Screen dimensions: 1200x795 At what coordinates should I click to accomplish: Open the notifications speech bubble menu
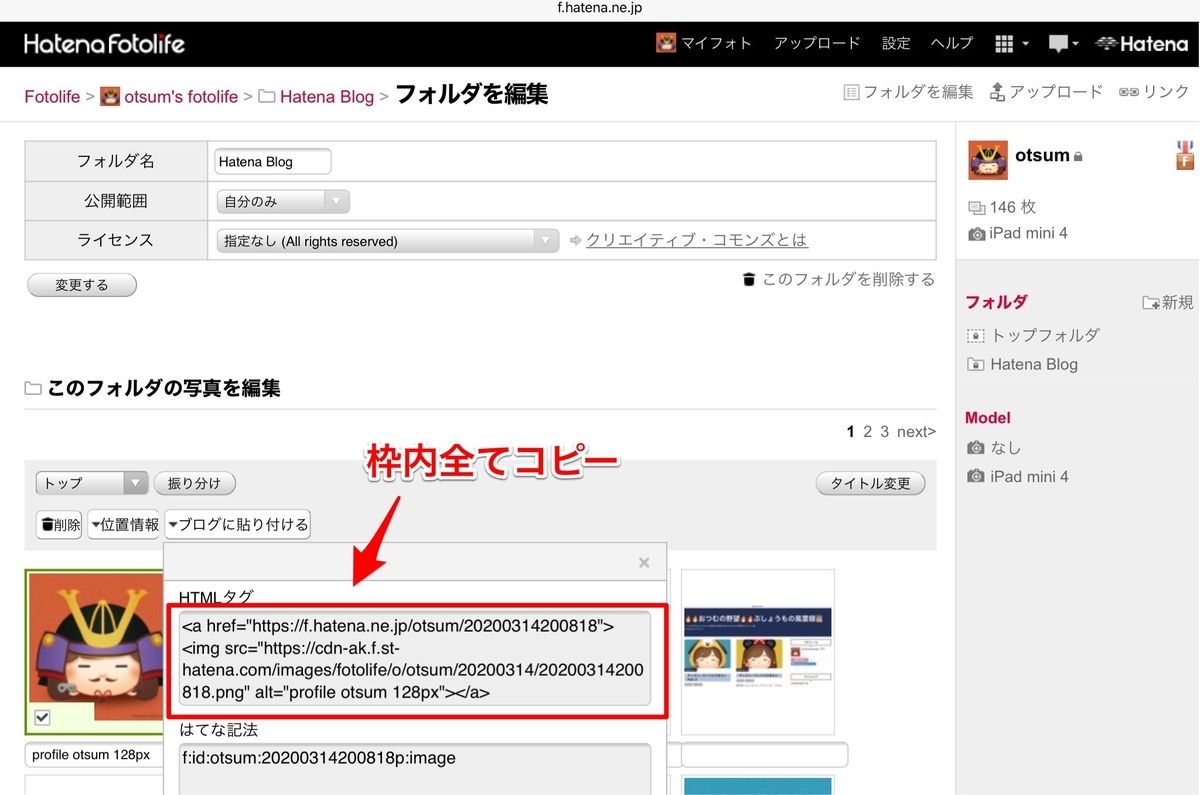click(1063, 44)
